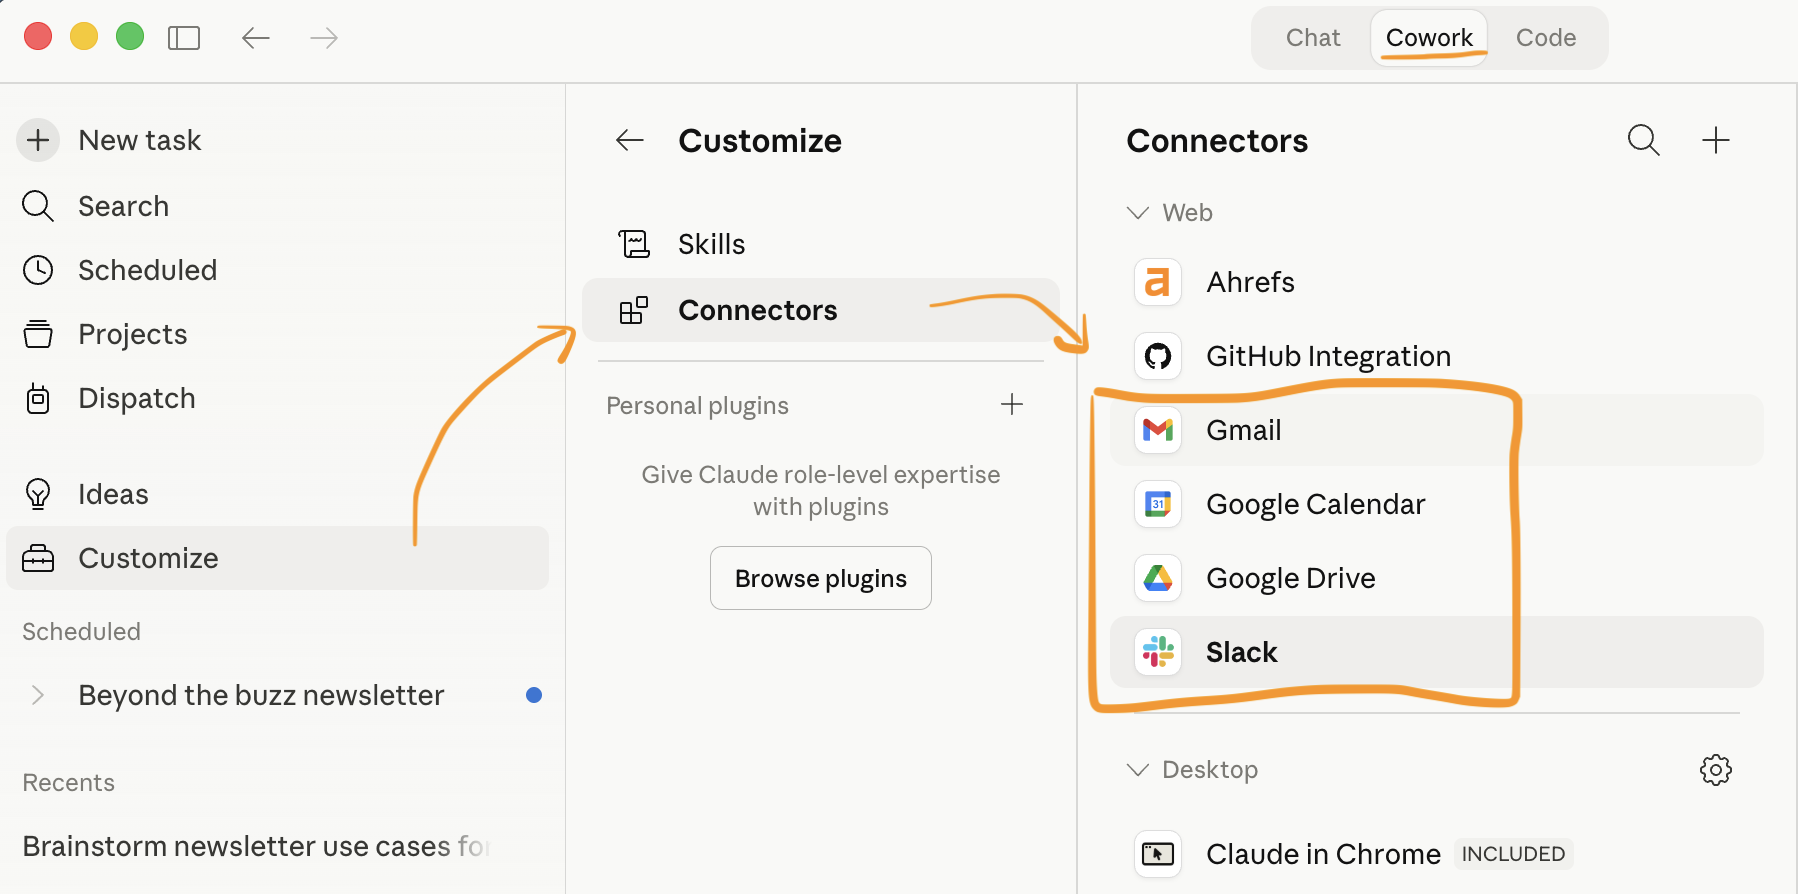Image resolution: width=1798 pixels, height=894 pixels.
Task: Click the Ahrefs logo icon
Action: pos(1158,282)
